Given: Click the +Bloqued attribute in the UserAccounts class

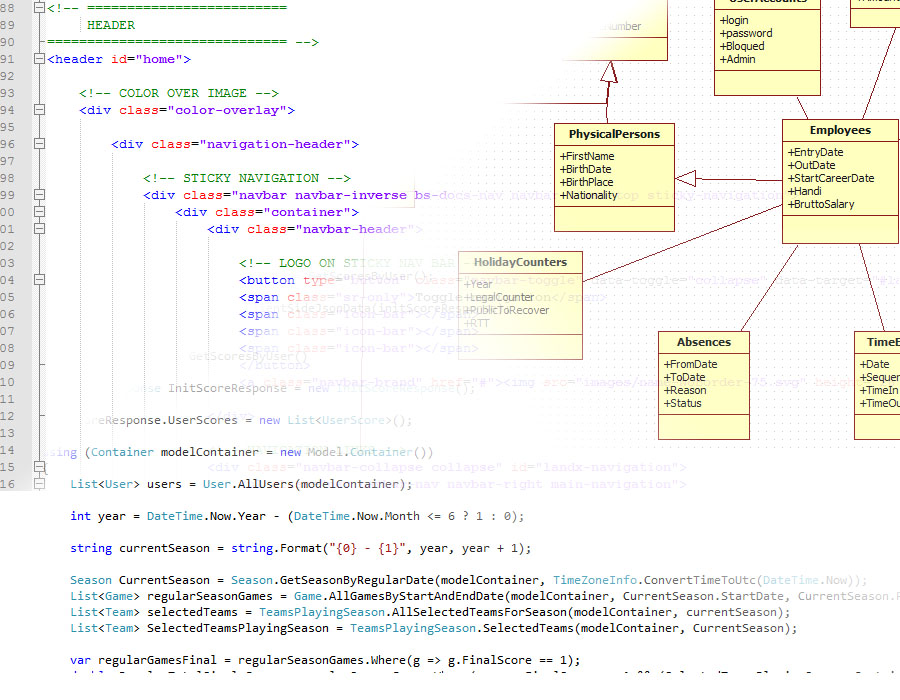Looking at the screenshot, I should pos(742,46).
